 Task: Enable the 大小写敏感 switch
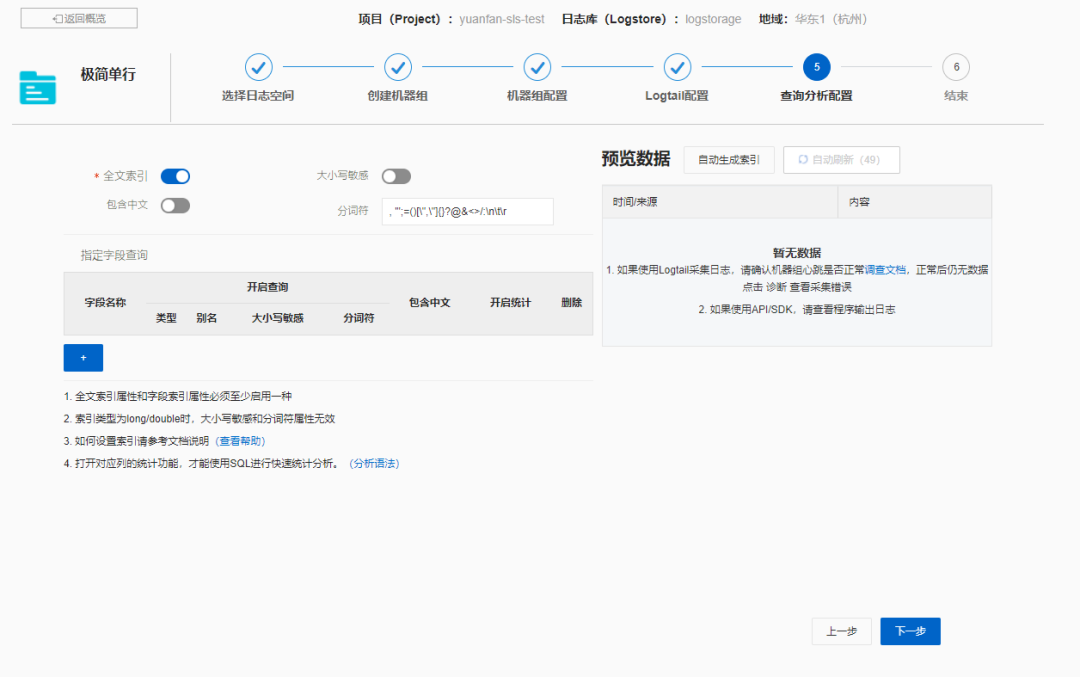(x=396, y=176)
